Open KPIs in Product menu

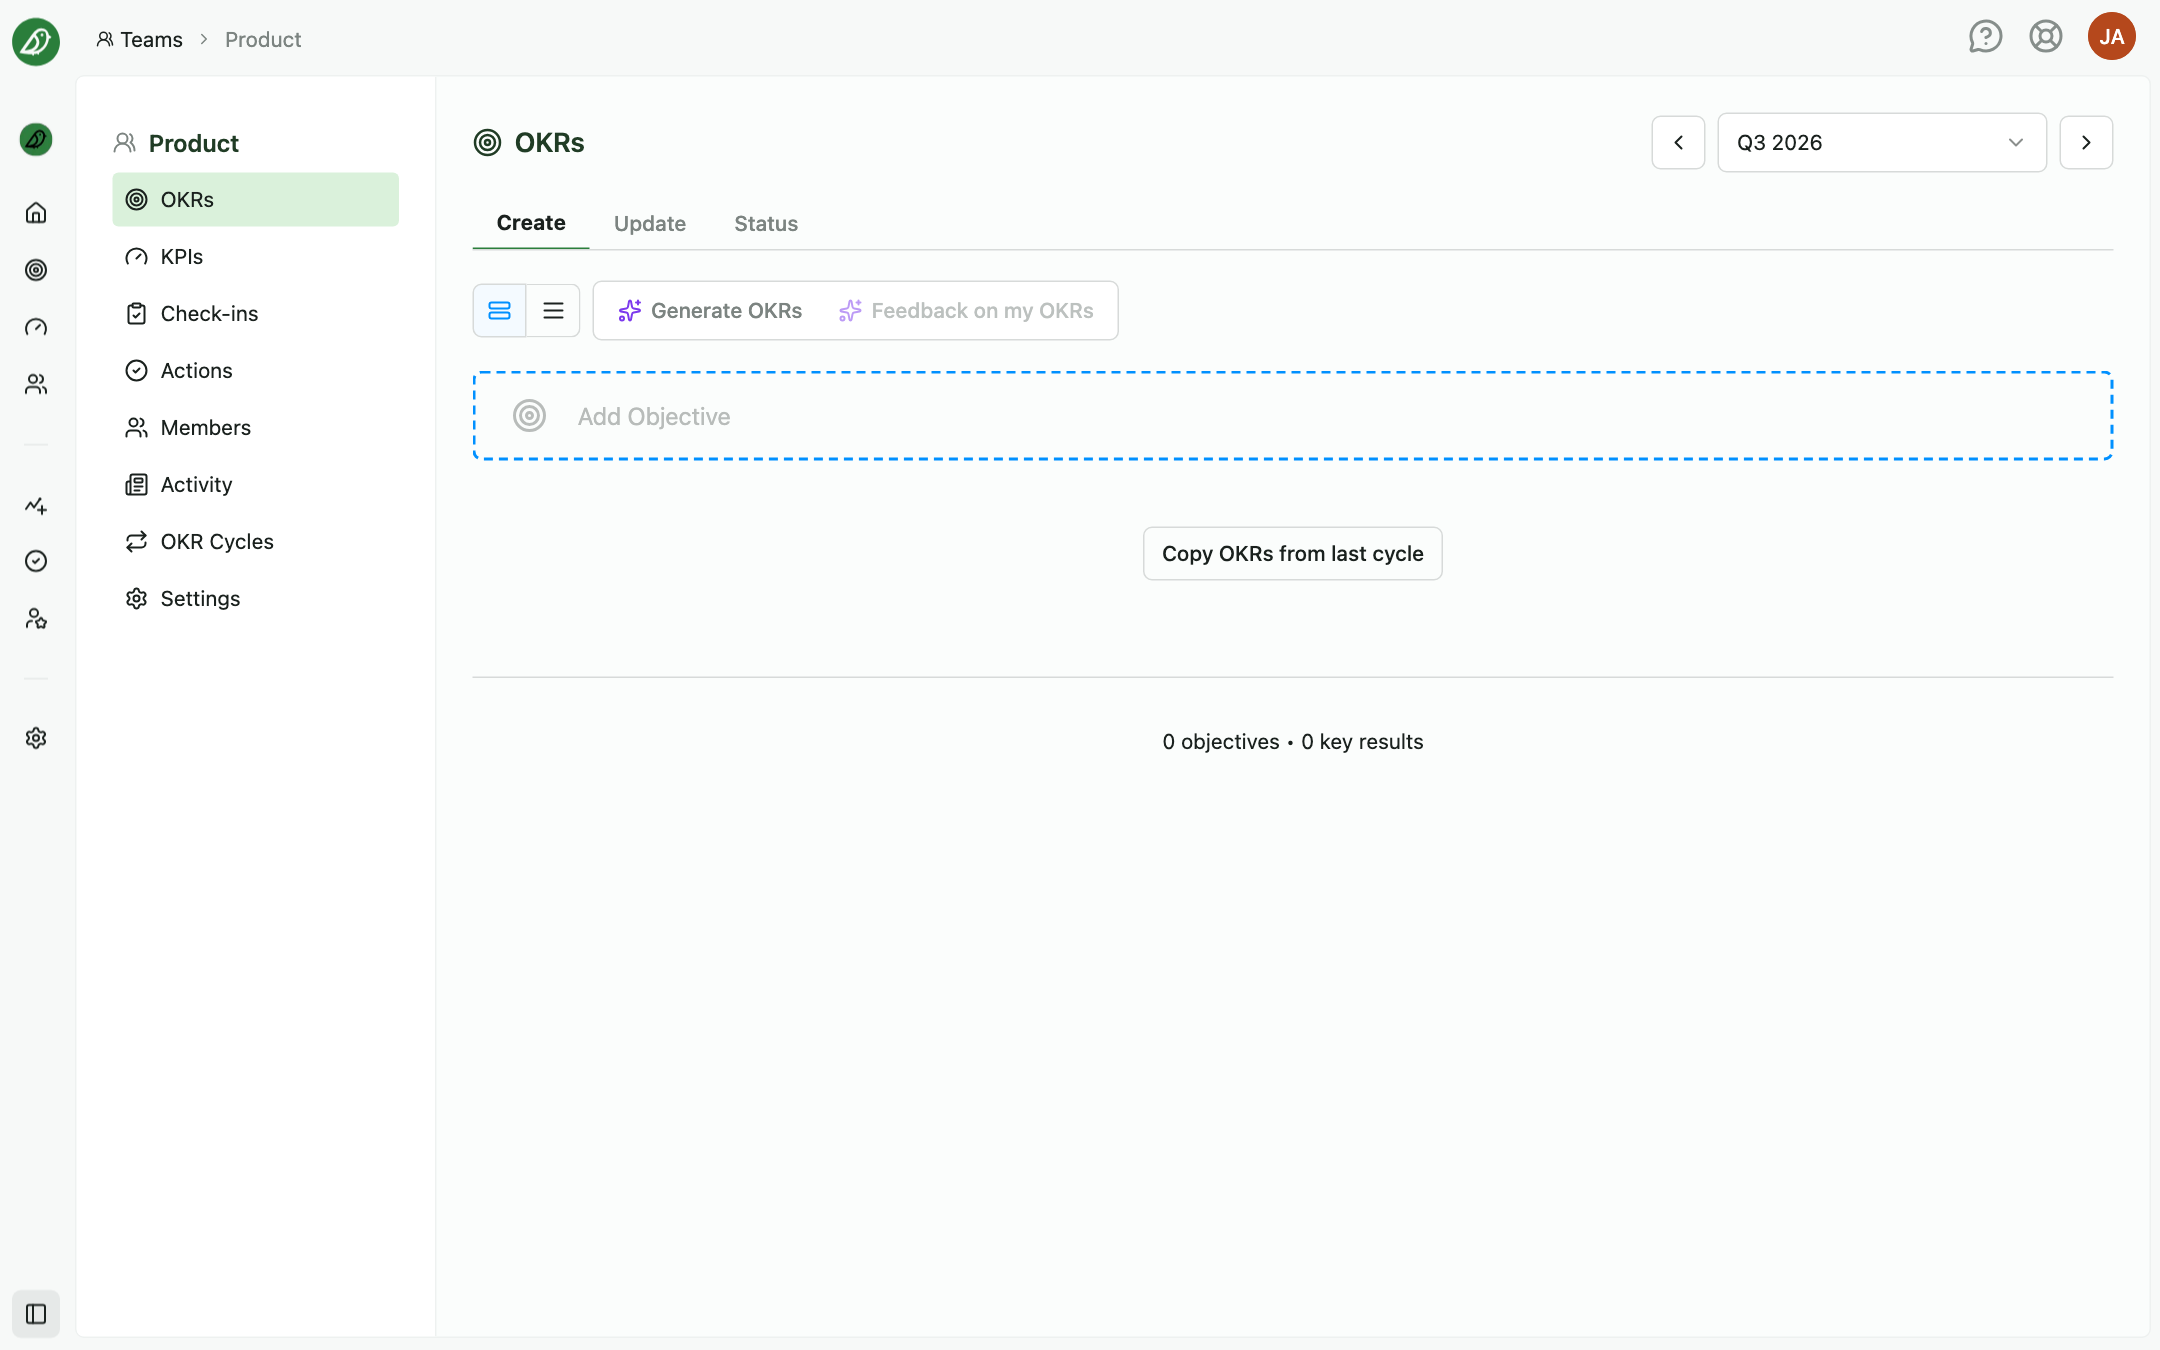pos(256,257)
